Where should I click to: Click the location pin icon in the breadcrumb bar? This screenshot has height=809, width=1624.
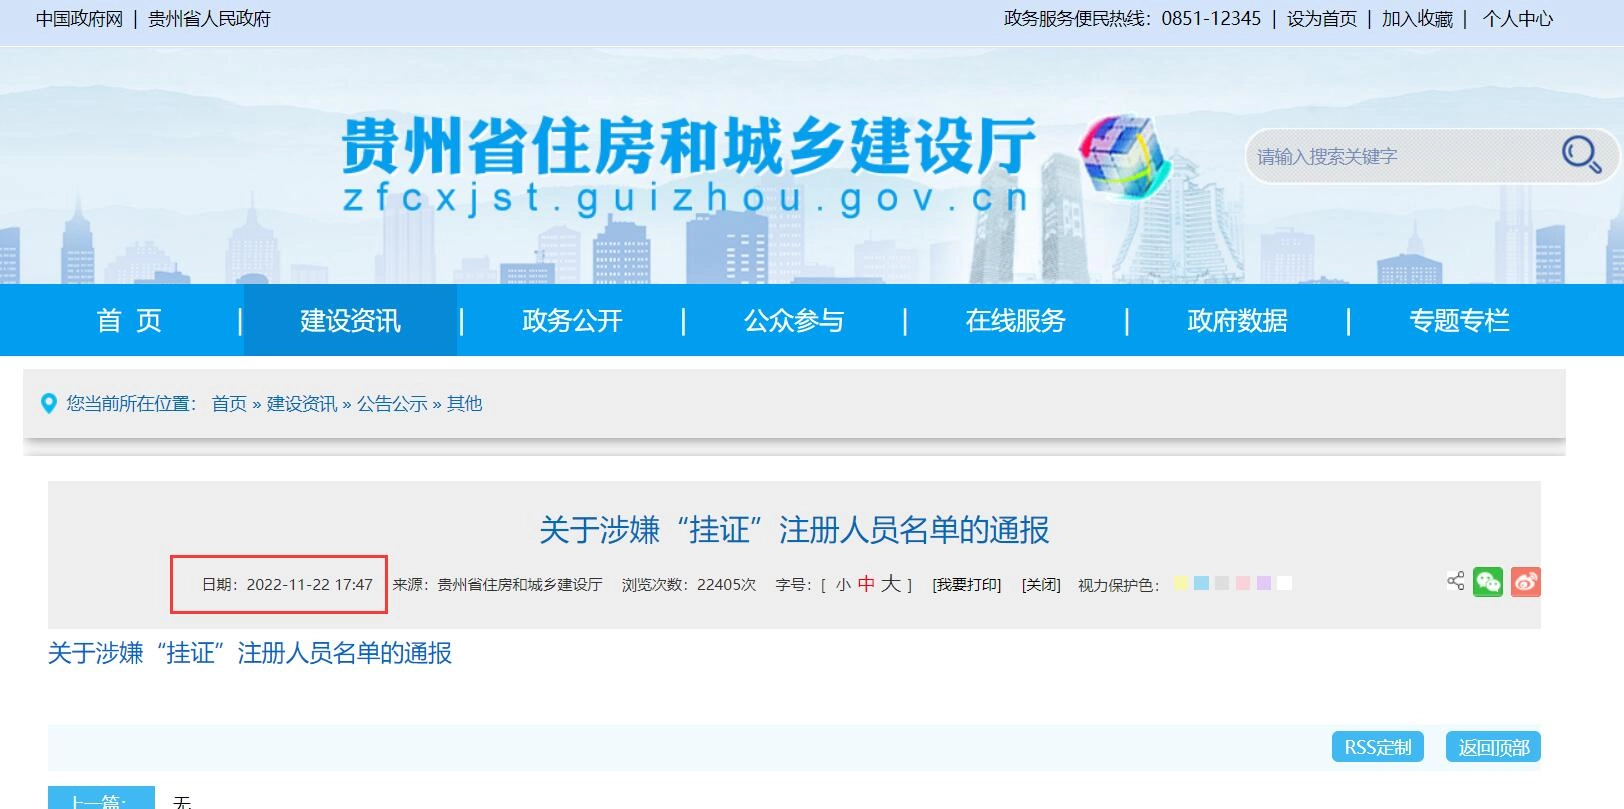pos(48,404)
